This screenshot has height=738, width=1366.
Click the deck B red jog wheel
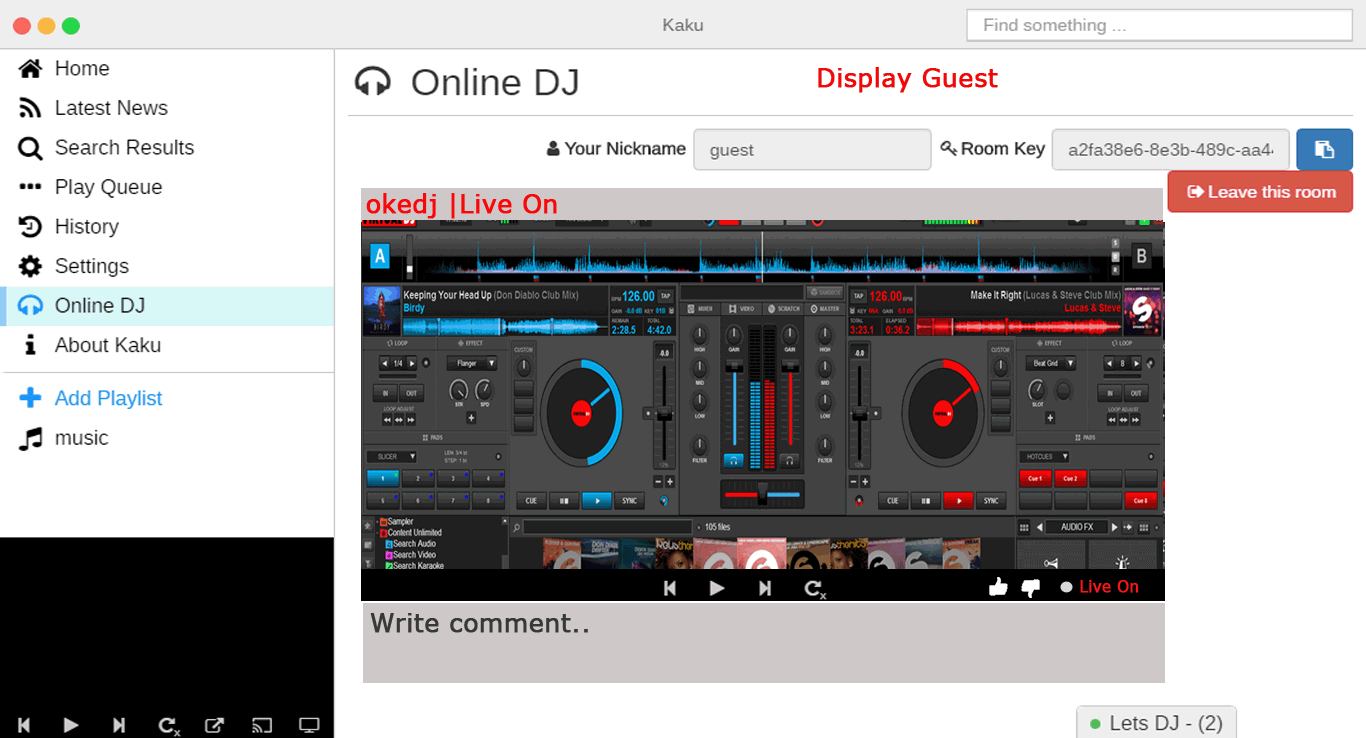942,411
